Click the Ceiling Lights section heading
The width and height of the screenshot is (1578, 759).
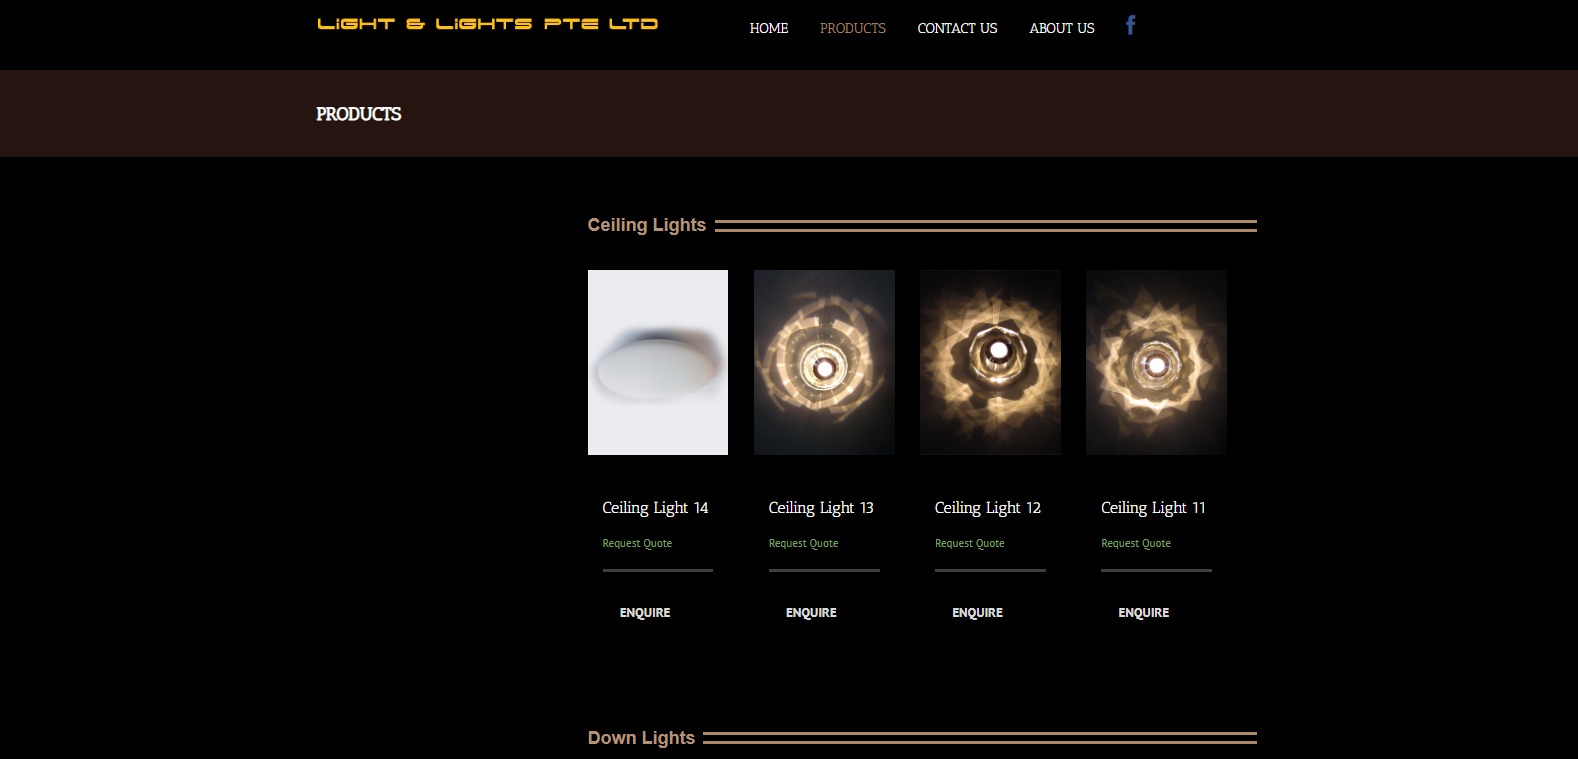647,225
